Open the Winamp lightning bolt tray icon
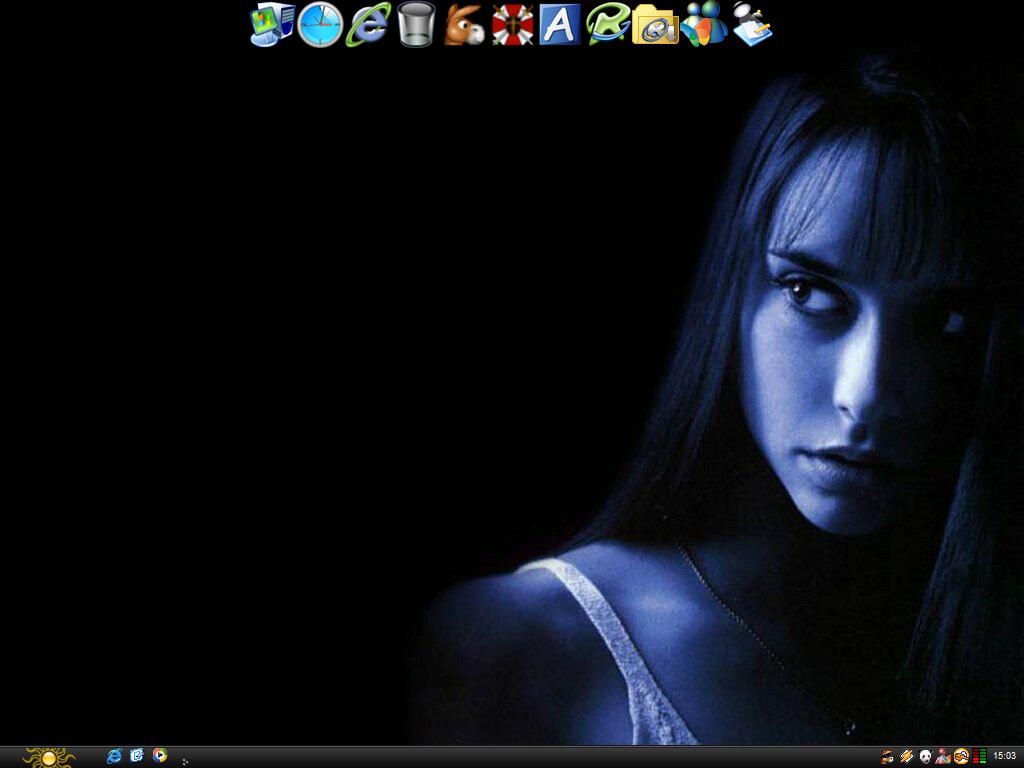This screenshot has width=1024, height=768. click(906, 757)
